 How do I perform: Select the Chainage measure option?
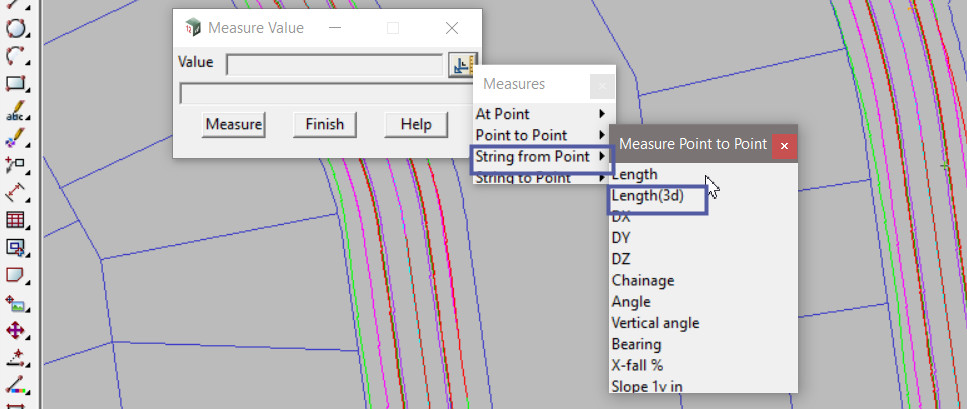642,281
